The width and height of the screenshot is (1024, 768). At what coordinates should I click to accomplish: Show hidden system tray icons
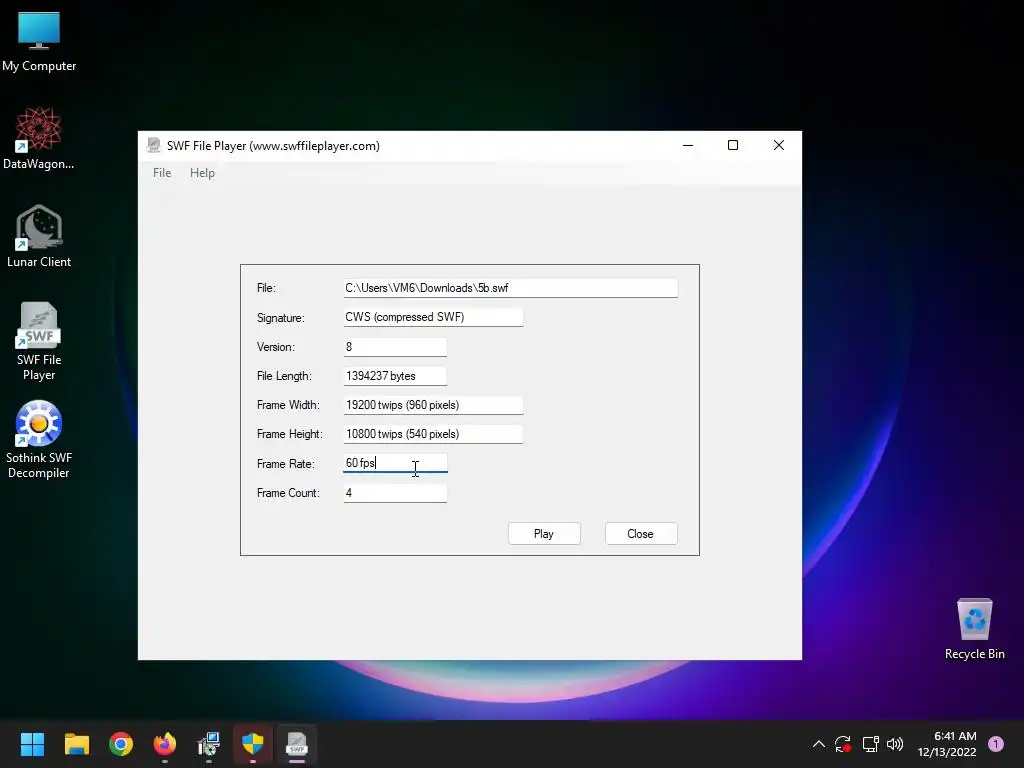(x=818, y=744)
